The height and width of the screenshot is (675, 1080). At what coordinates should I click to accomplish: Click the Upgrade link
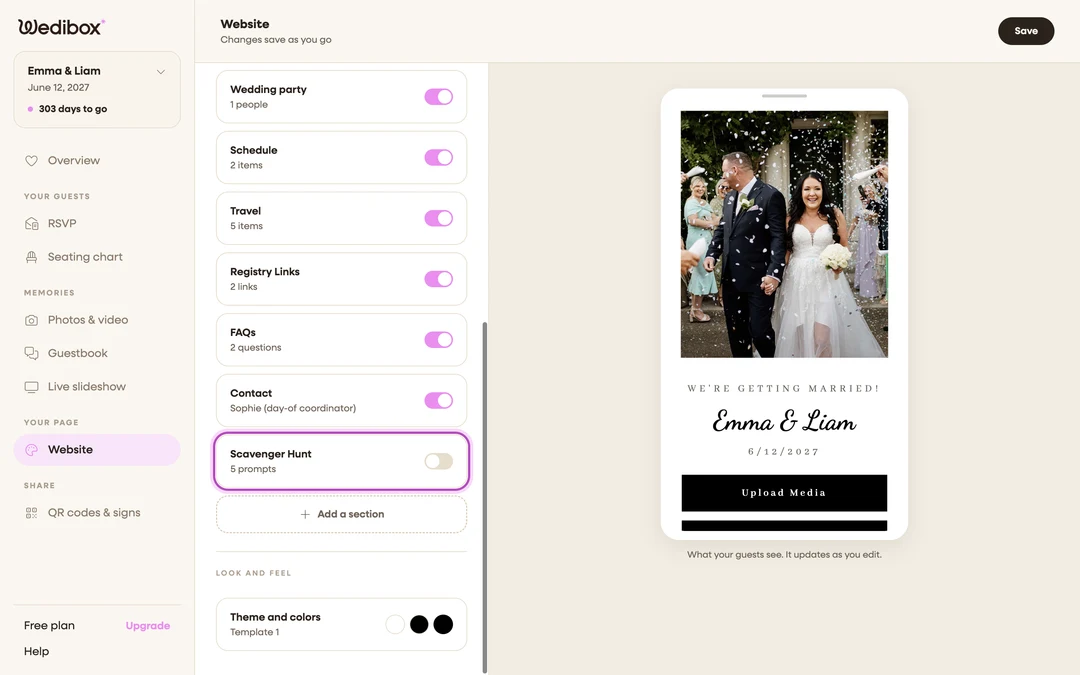pyautogui.click(x=147, y=625)
